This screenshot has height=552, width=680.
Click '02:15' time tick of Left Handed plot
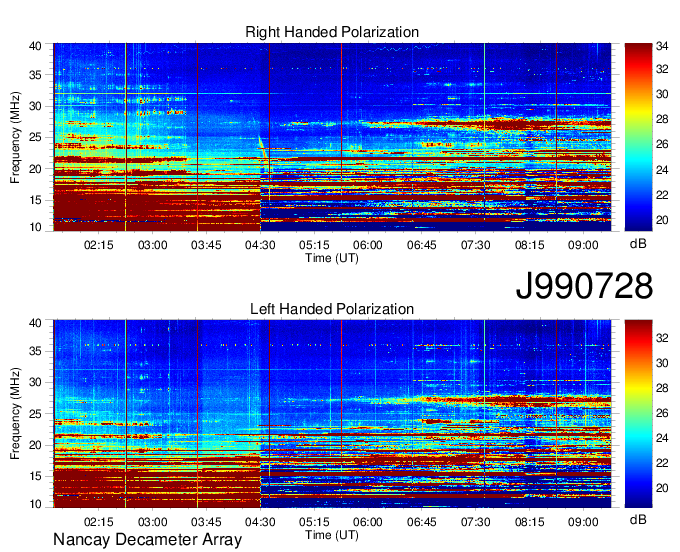click(98, 522)
